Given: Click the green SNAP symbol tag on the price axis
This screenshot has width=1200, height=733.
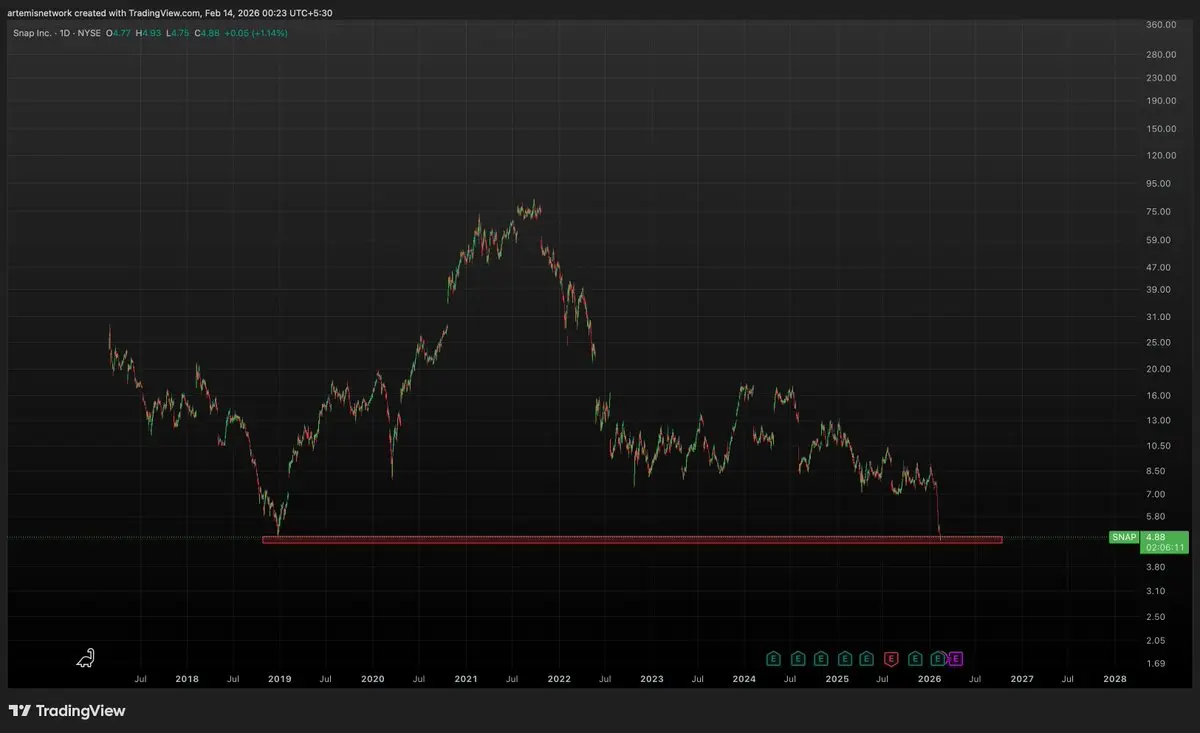Looking at the screenshot, I should coord(1125,537).
